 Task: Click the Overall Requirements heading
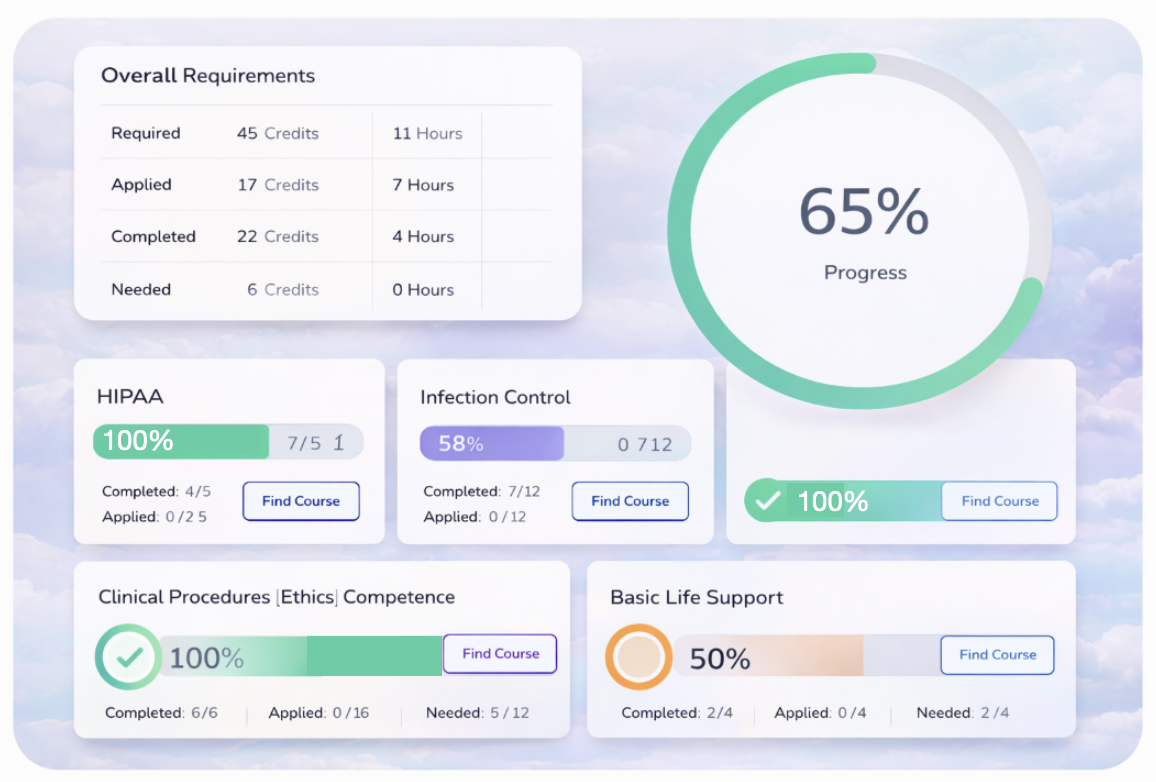[208, 75]
